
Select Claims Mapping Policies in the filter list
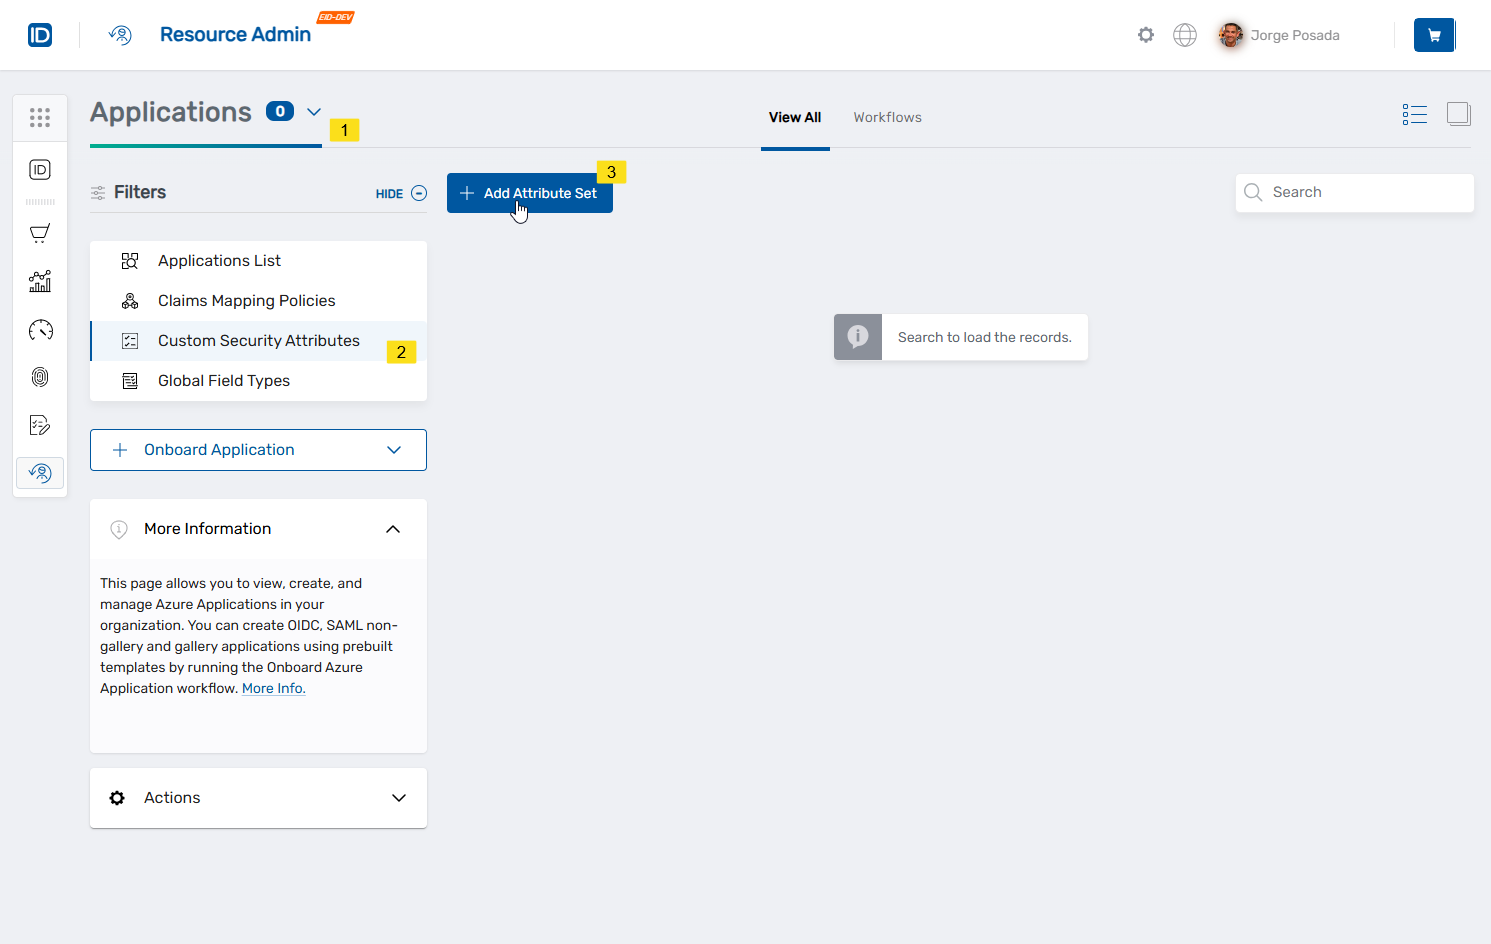coord(246,300)
